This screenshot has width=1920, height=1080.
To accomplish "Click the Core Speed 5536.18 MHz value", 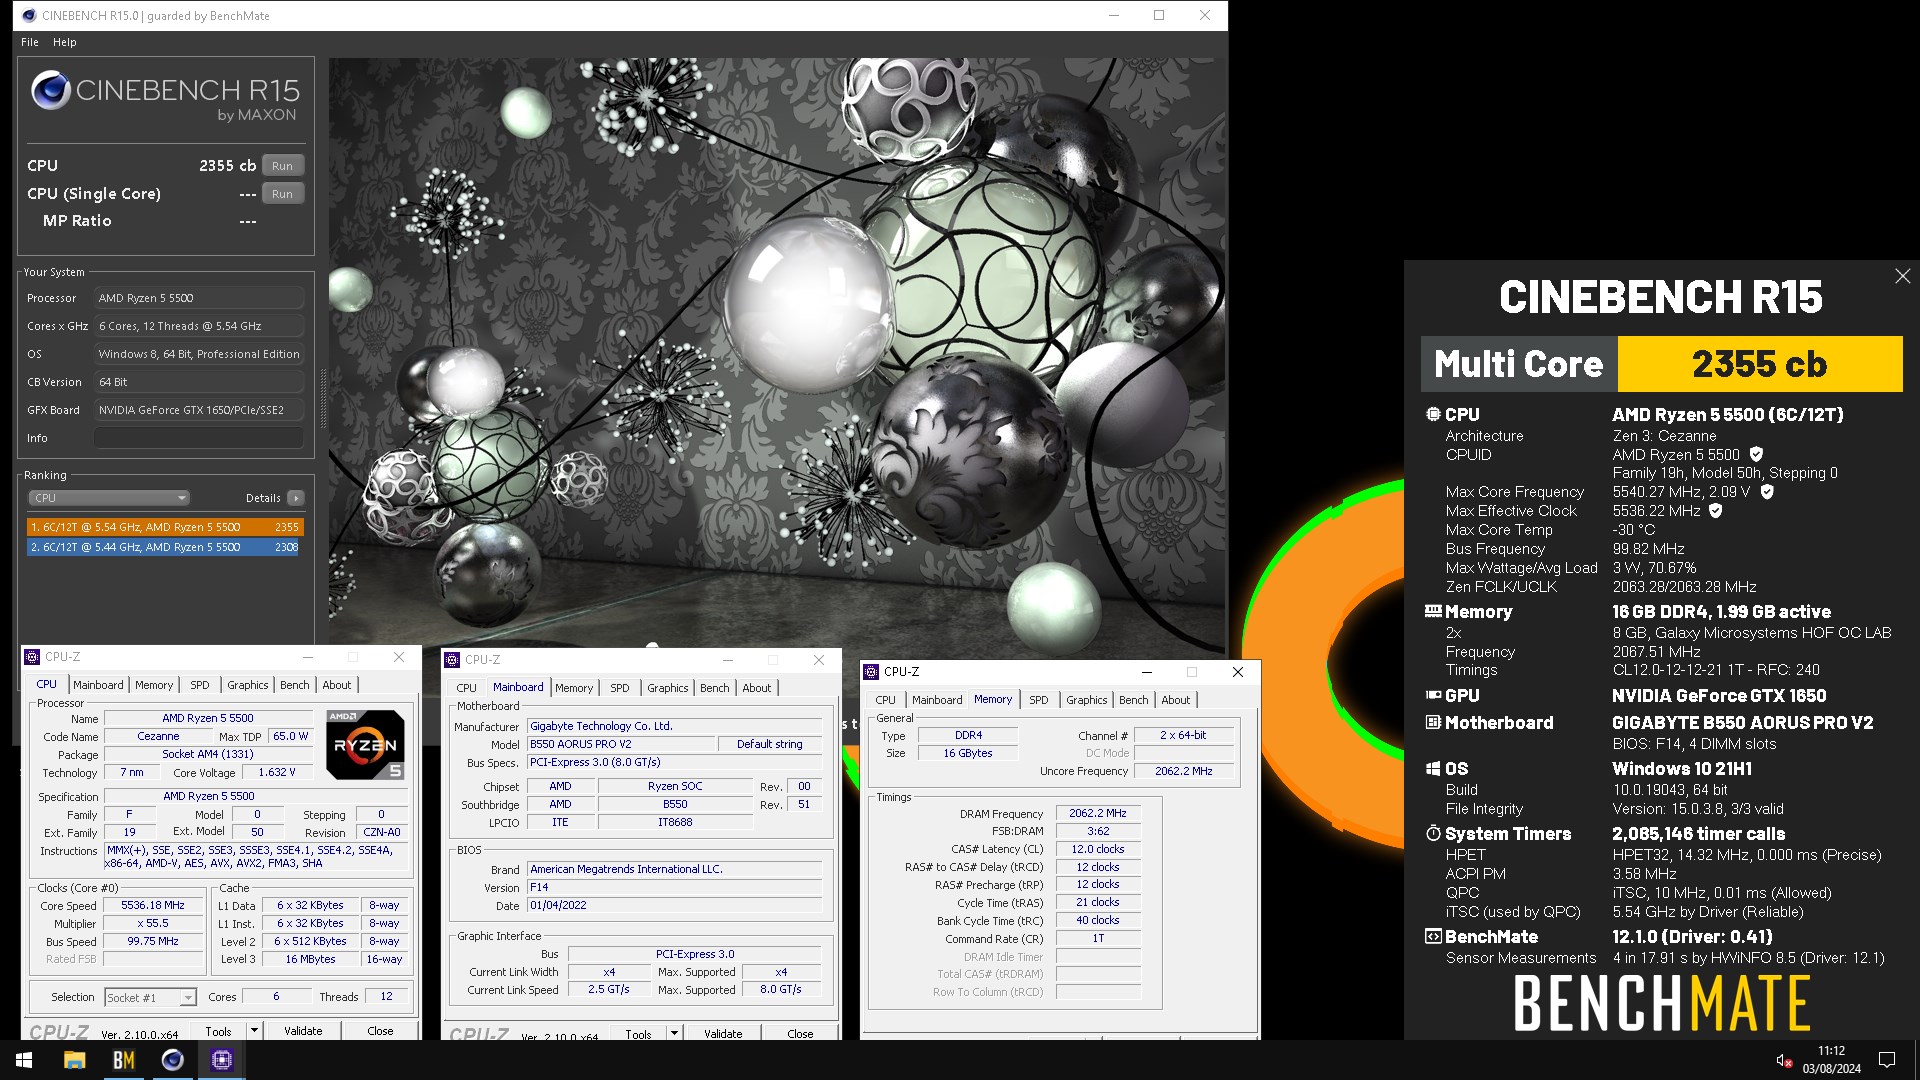I will click(153, 905).
